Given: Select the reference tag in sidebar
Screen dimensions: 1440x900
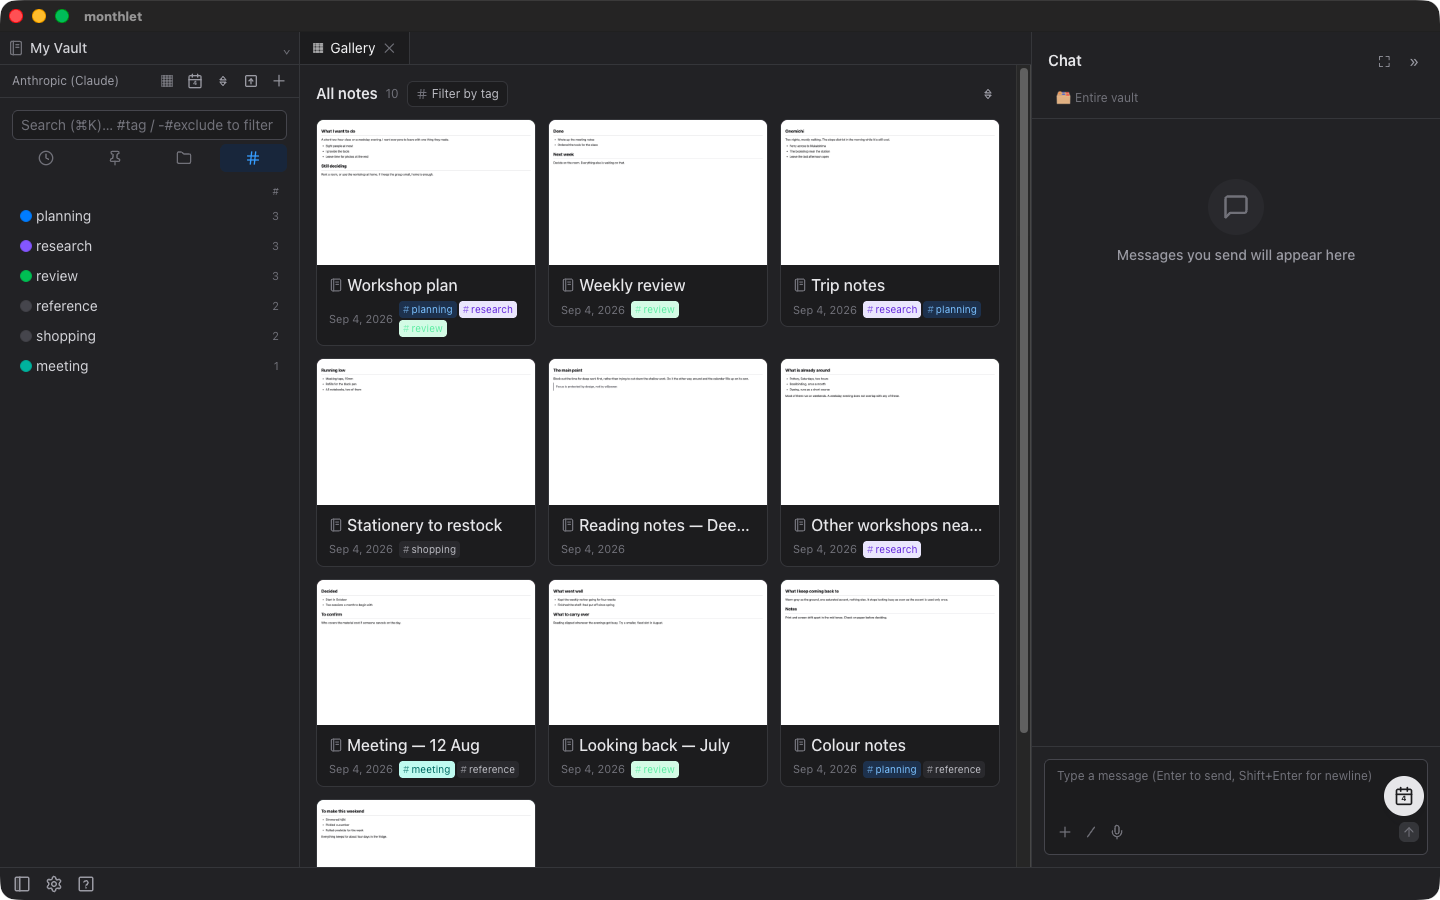Looking at the screenshot, I should click(150, 306).
